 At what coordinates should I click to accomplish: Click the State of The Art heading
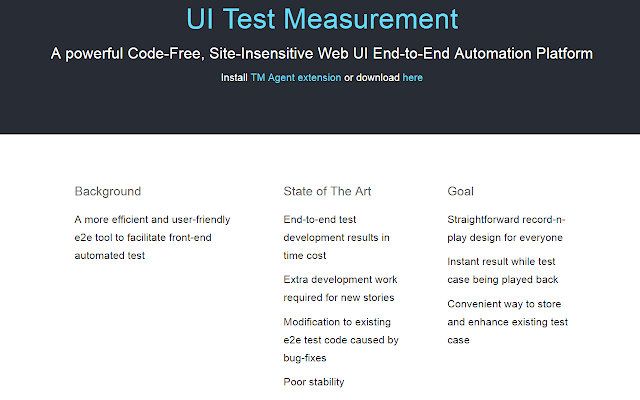coord(327,191)
